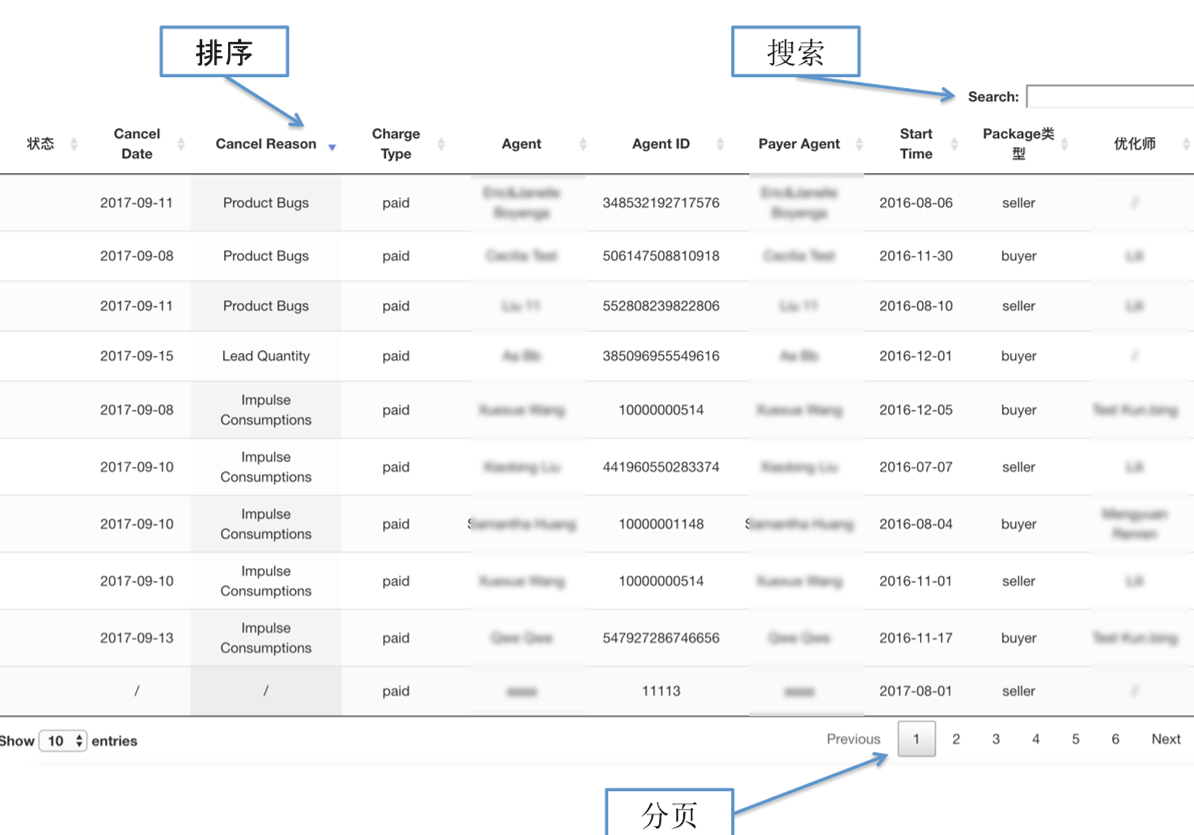Click the sort arrows beside Charge Type
Screen dimensions: 1194x835
pyautogui.click(x=441, y=144)
